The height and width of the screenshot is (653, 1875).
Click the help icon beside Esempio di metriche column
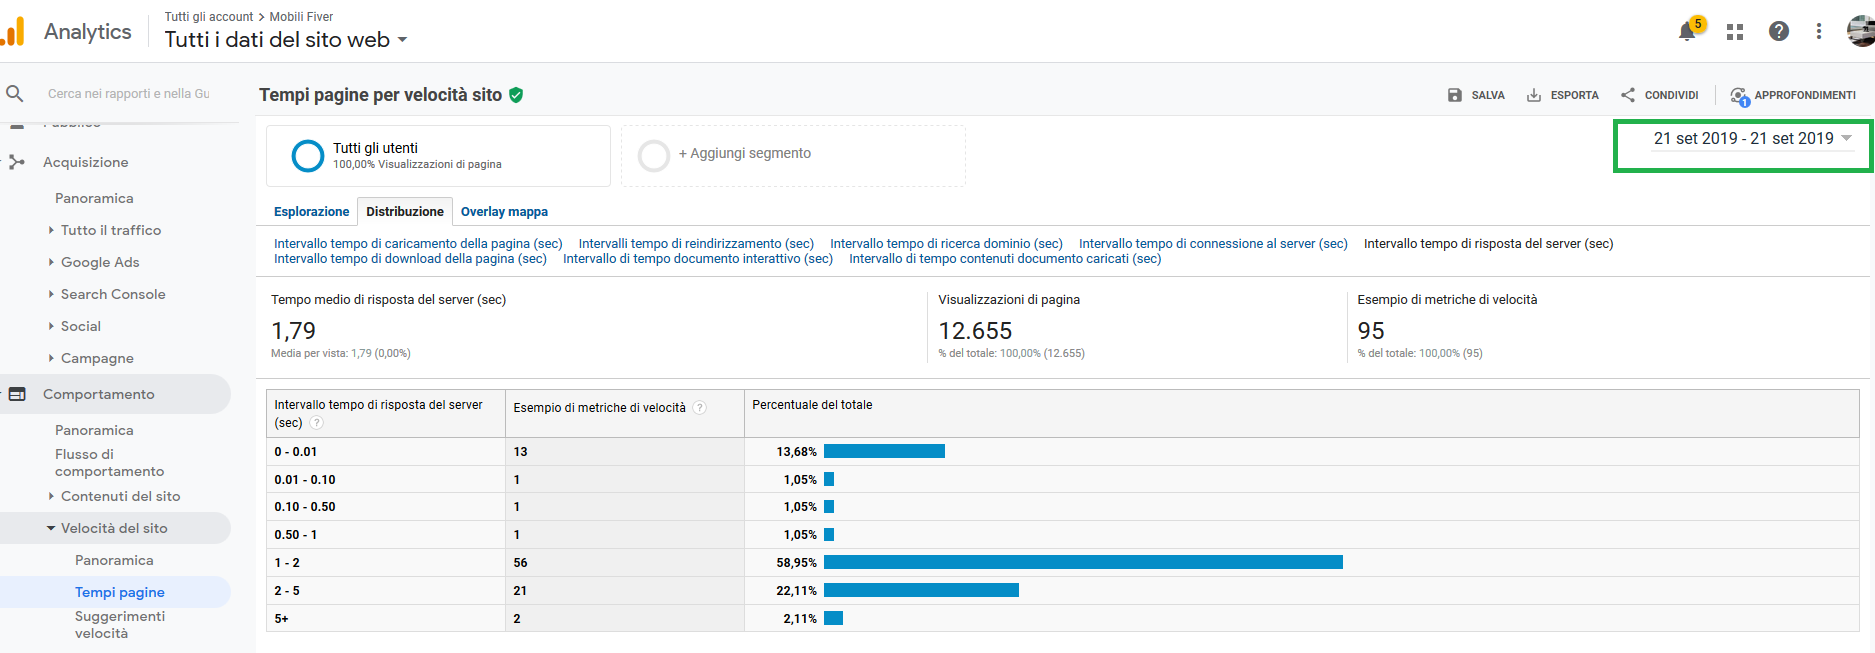tap(700, 408)
